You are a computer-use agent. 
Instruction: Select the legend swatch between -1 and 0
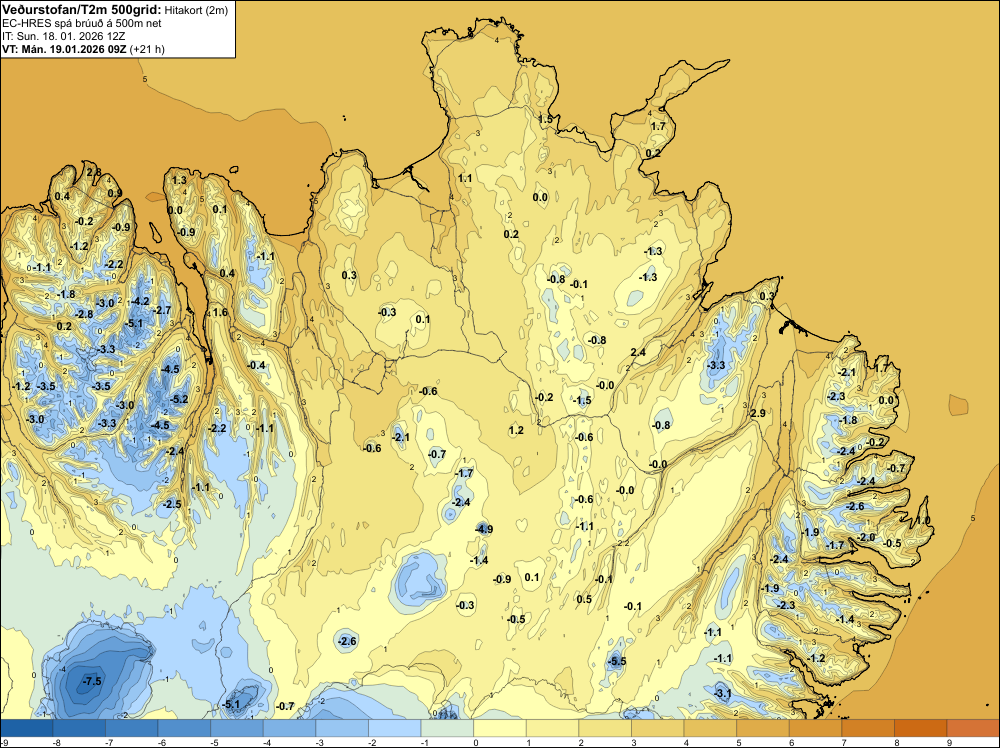click(x=447, y=728)
